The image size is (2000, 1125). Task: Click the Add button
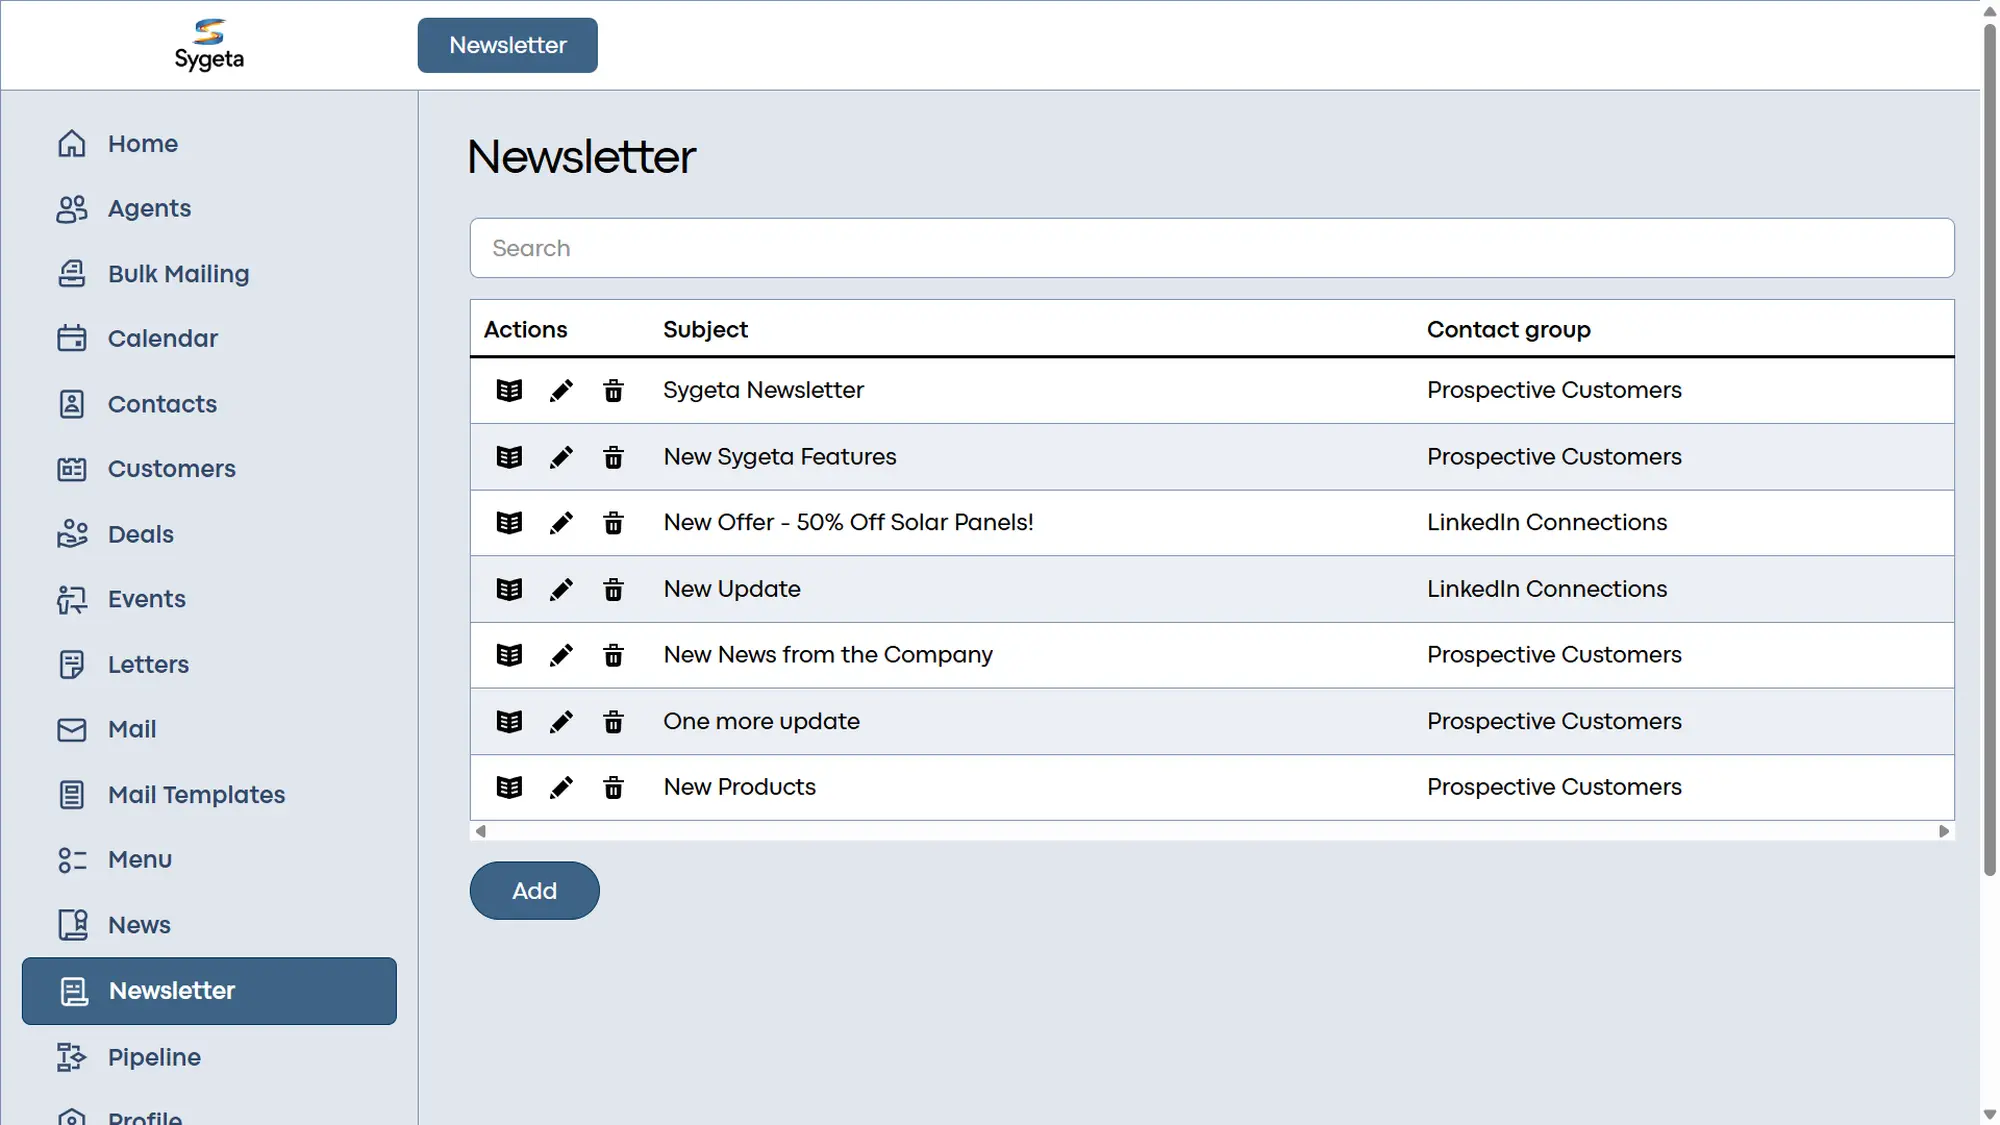coord(534,890)
